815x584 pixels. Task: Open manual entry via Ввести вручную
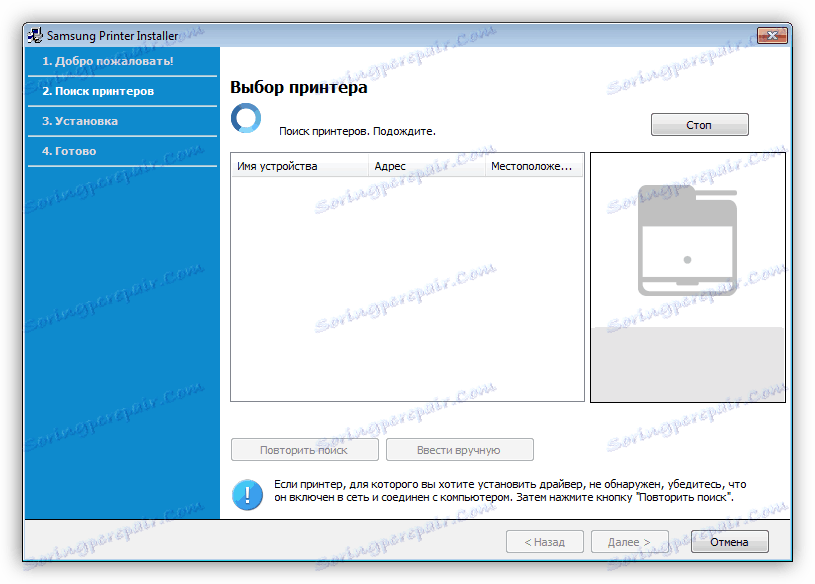[460, 449]
